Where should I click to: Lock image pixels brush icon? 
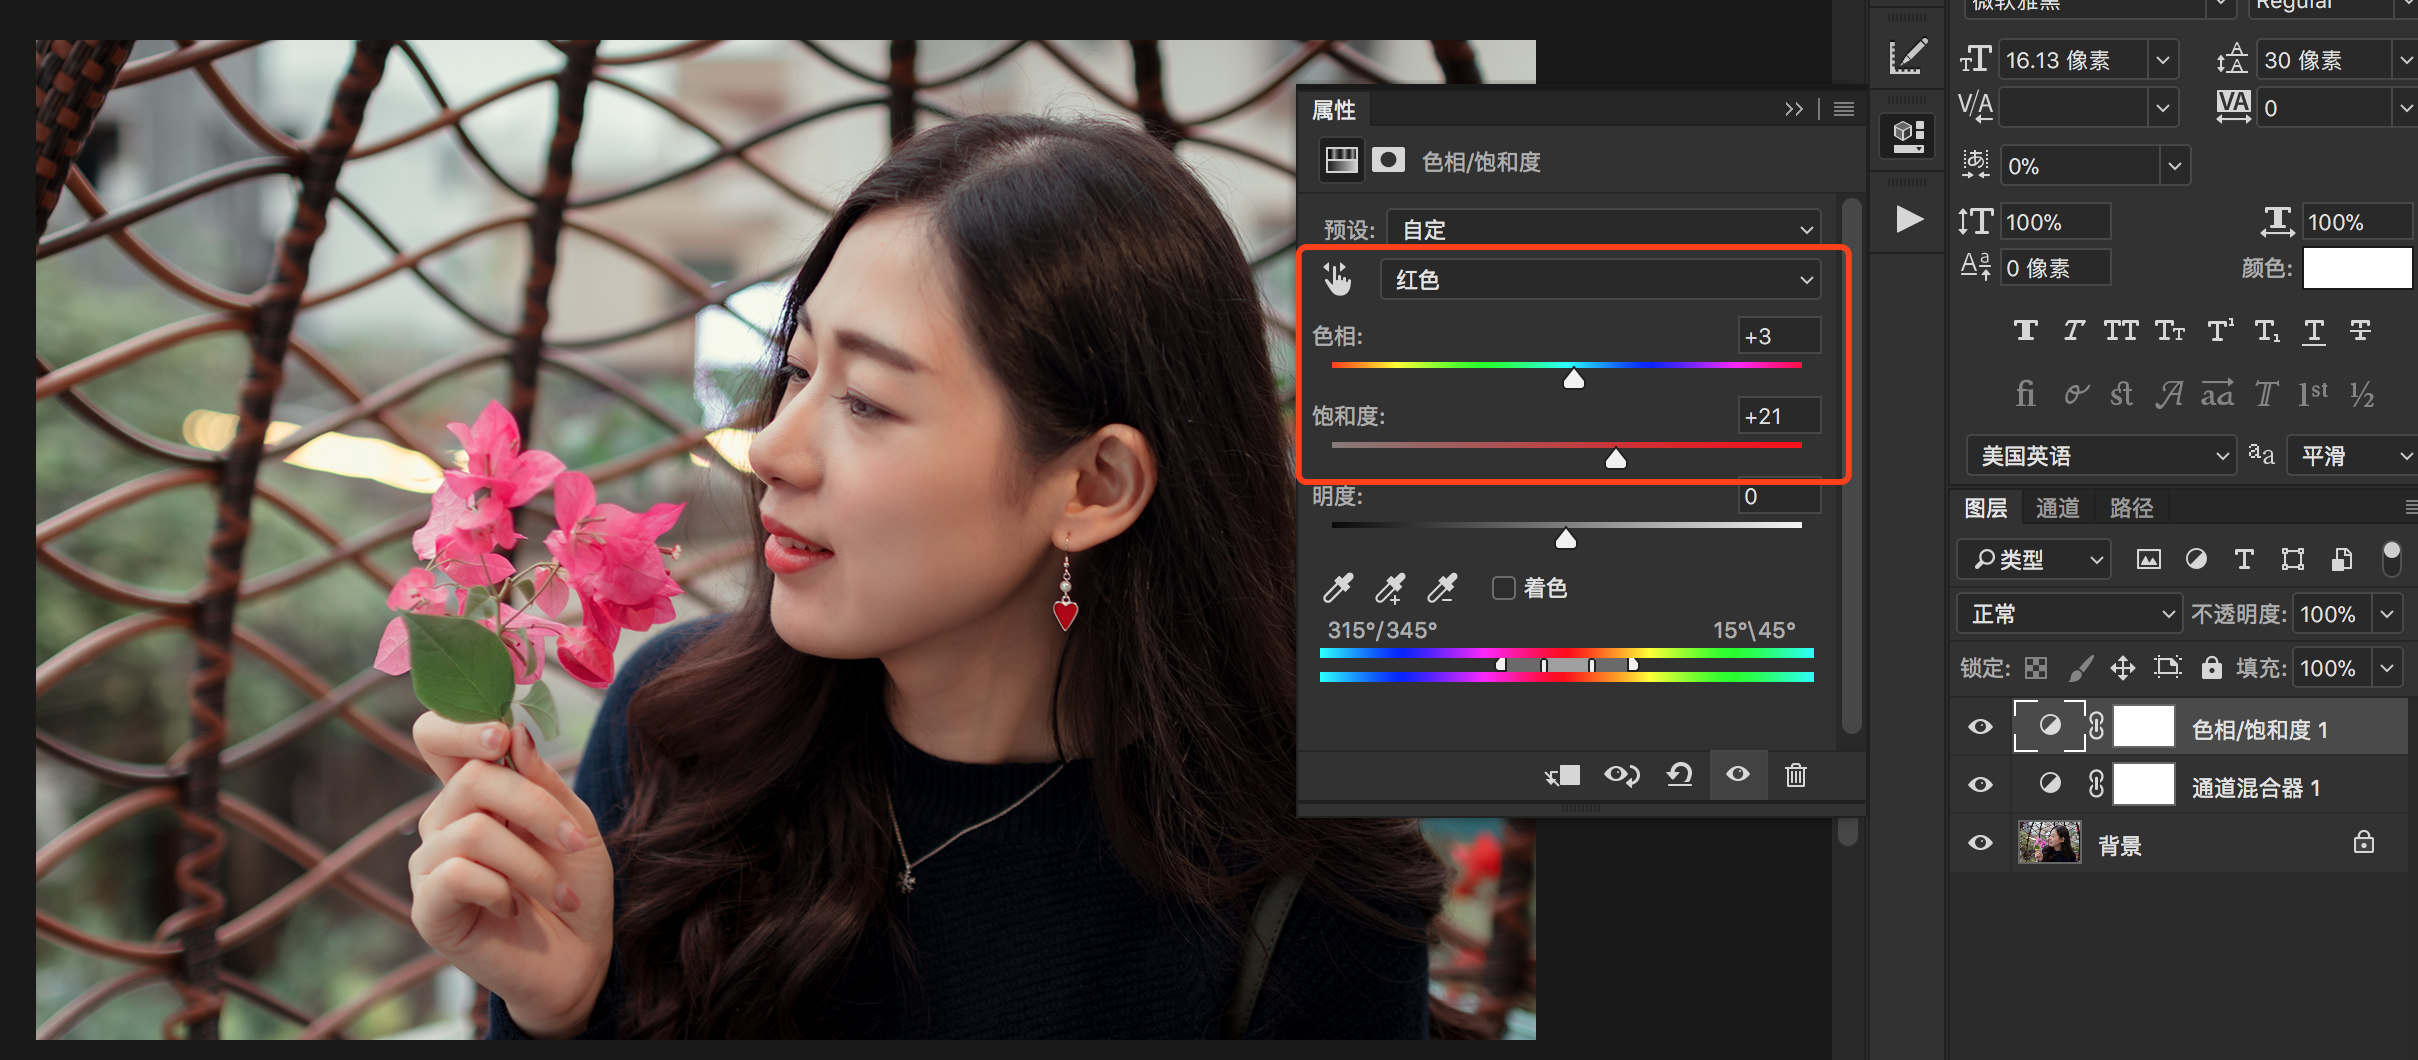tap(2080, 668)
